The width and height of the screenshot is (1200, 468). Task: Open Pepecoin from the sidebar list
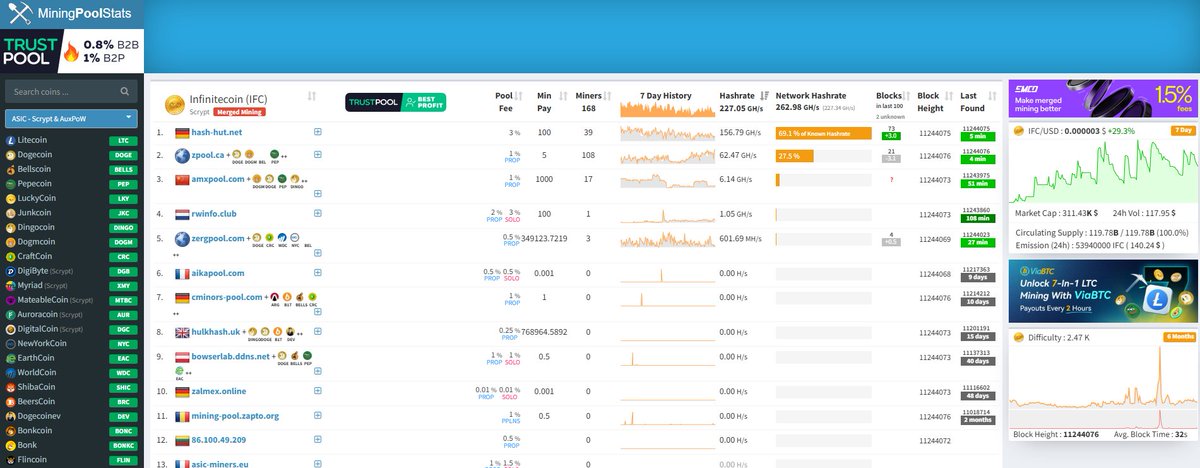35,184
